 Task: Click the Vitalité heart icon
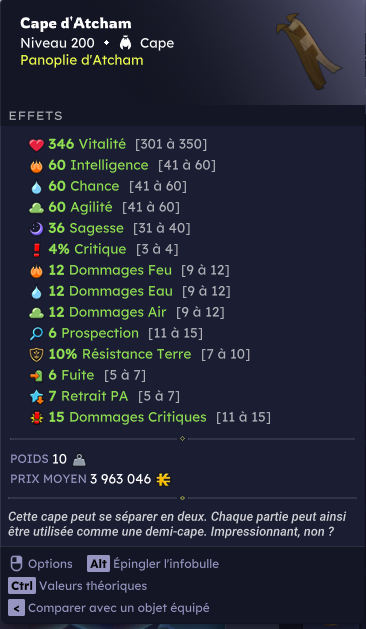36,144
